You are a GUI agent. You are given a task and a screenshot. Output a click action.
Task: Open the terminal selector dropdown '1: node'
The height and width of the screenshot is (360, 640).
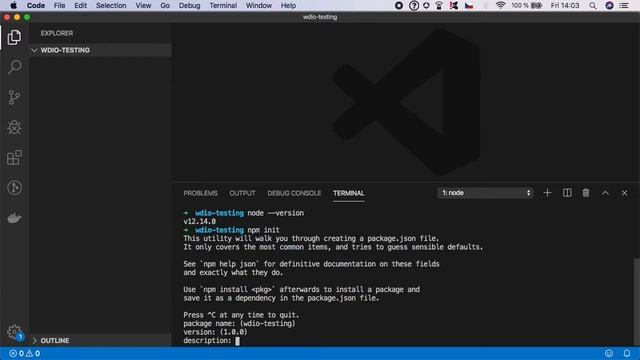(485, 193)
